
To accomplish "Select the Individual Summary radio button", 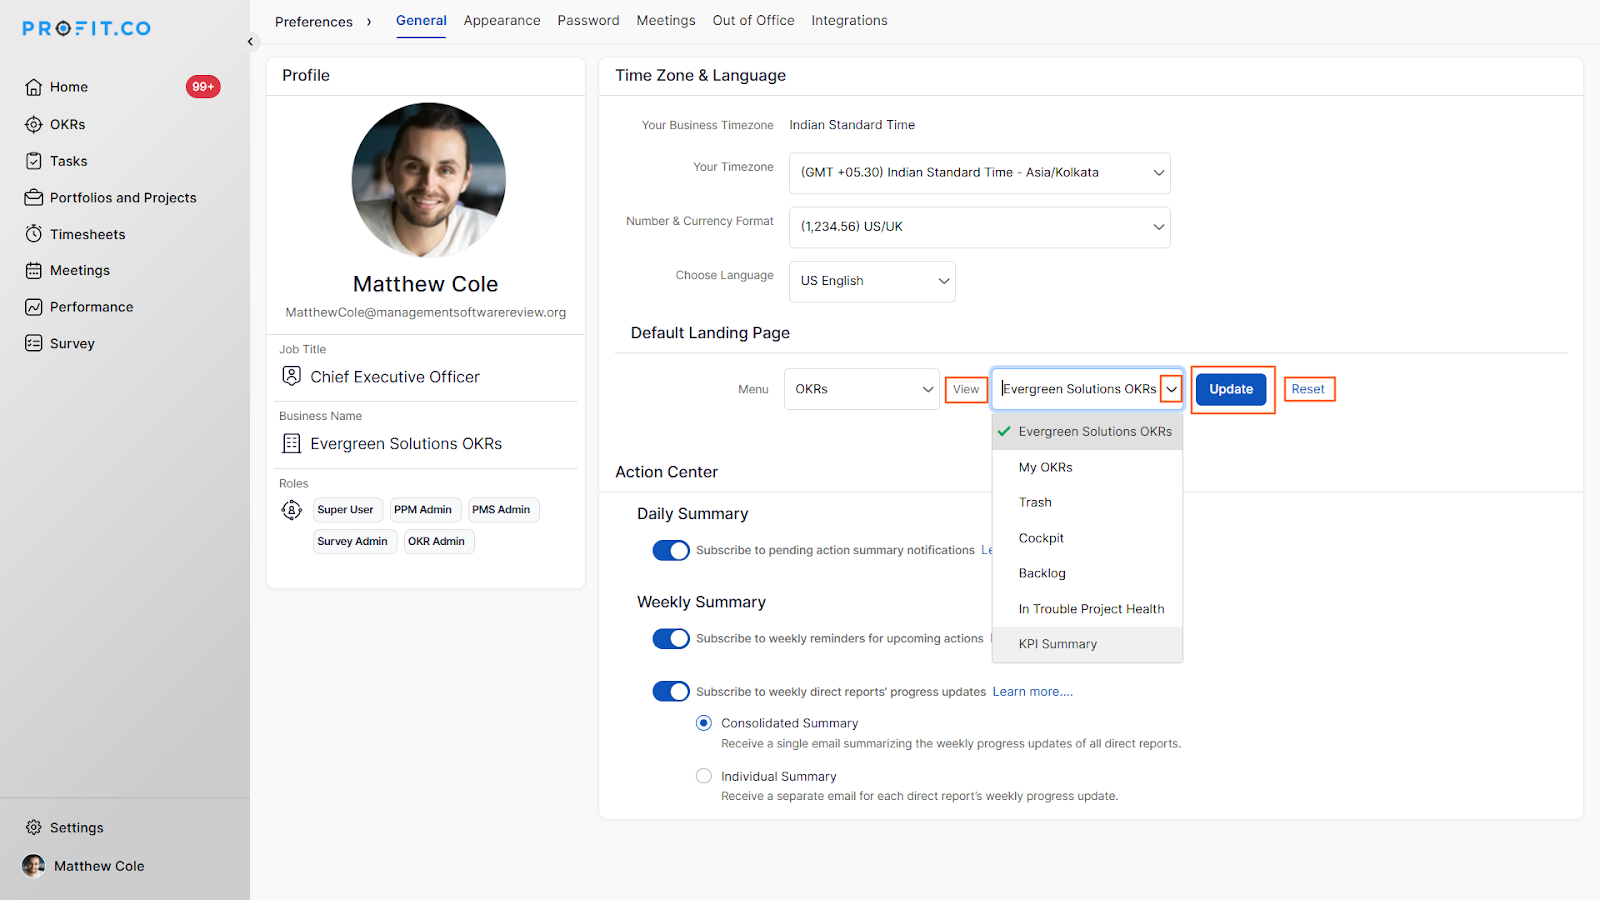I will tap(704, 776).
